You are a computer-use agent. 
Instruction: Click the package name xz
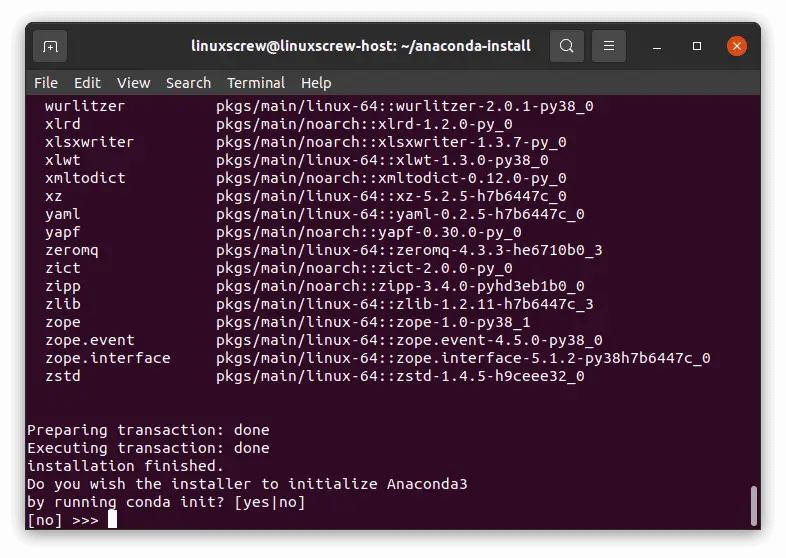pyautogui.click(x=54, y=197)
